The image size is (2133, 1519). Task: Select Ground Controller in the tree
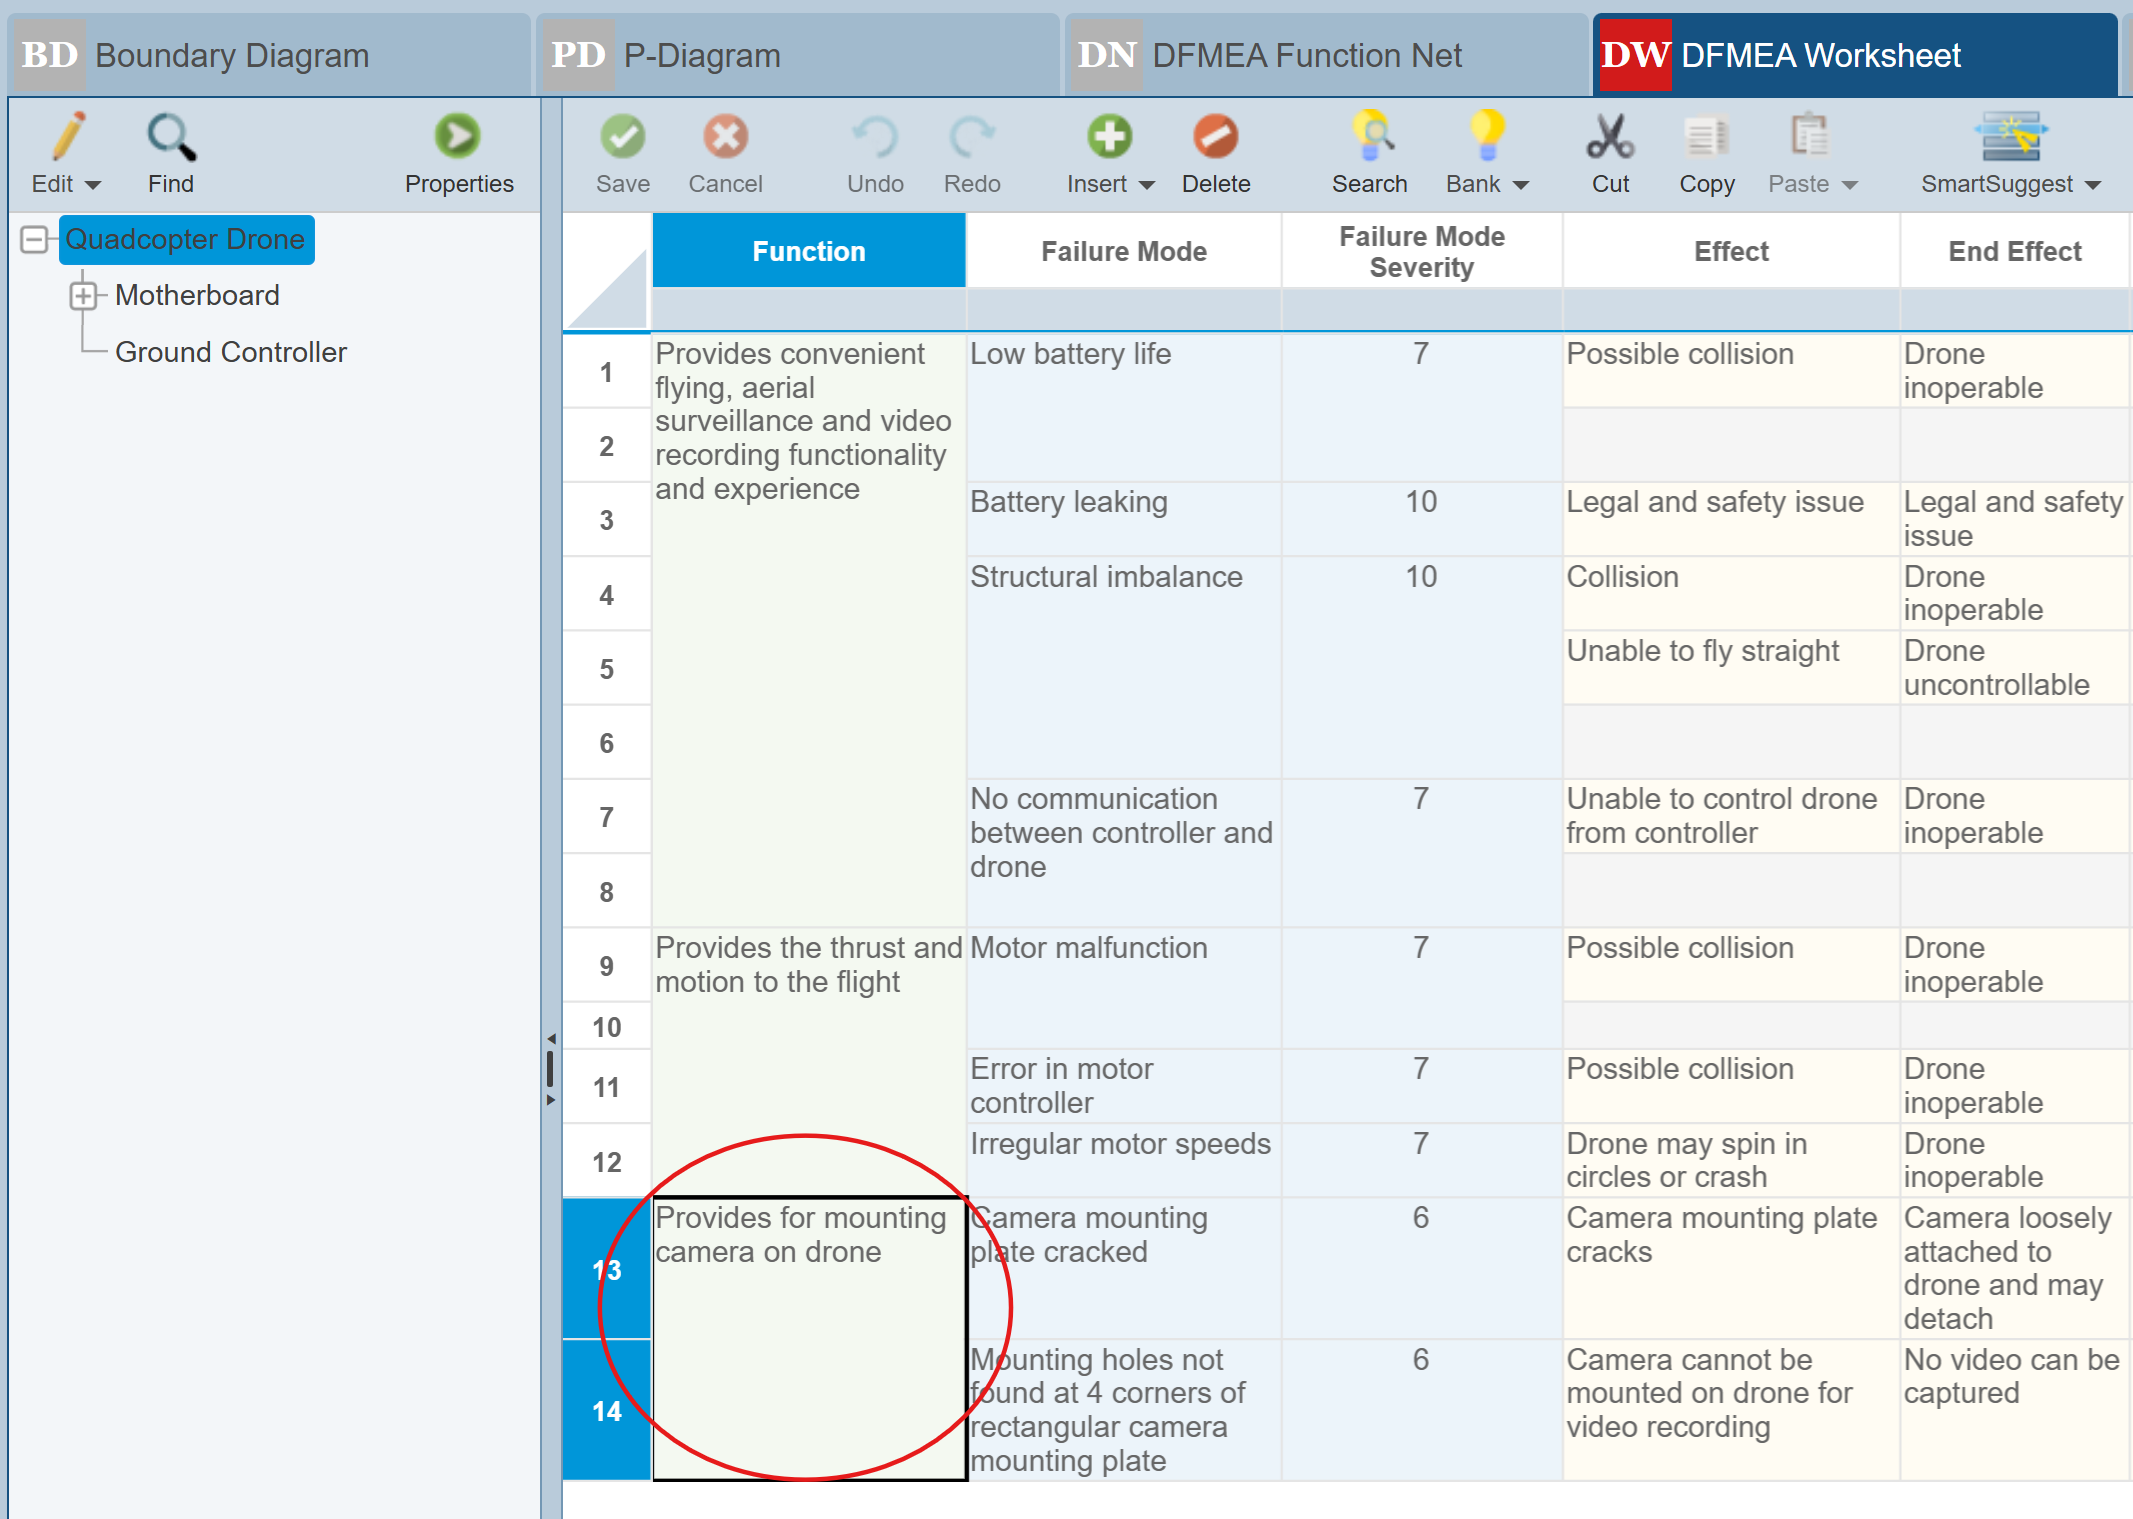coord(231,352)
